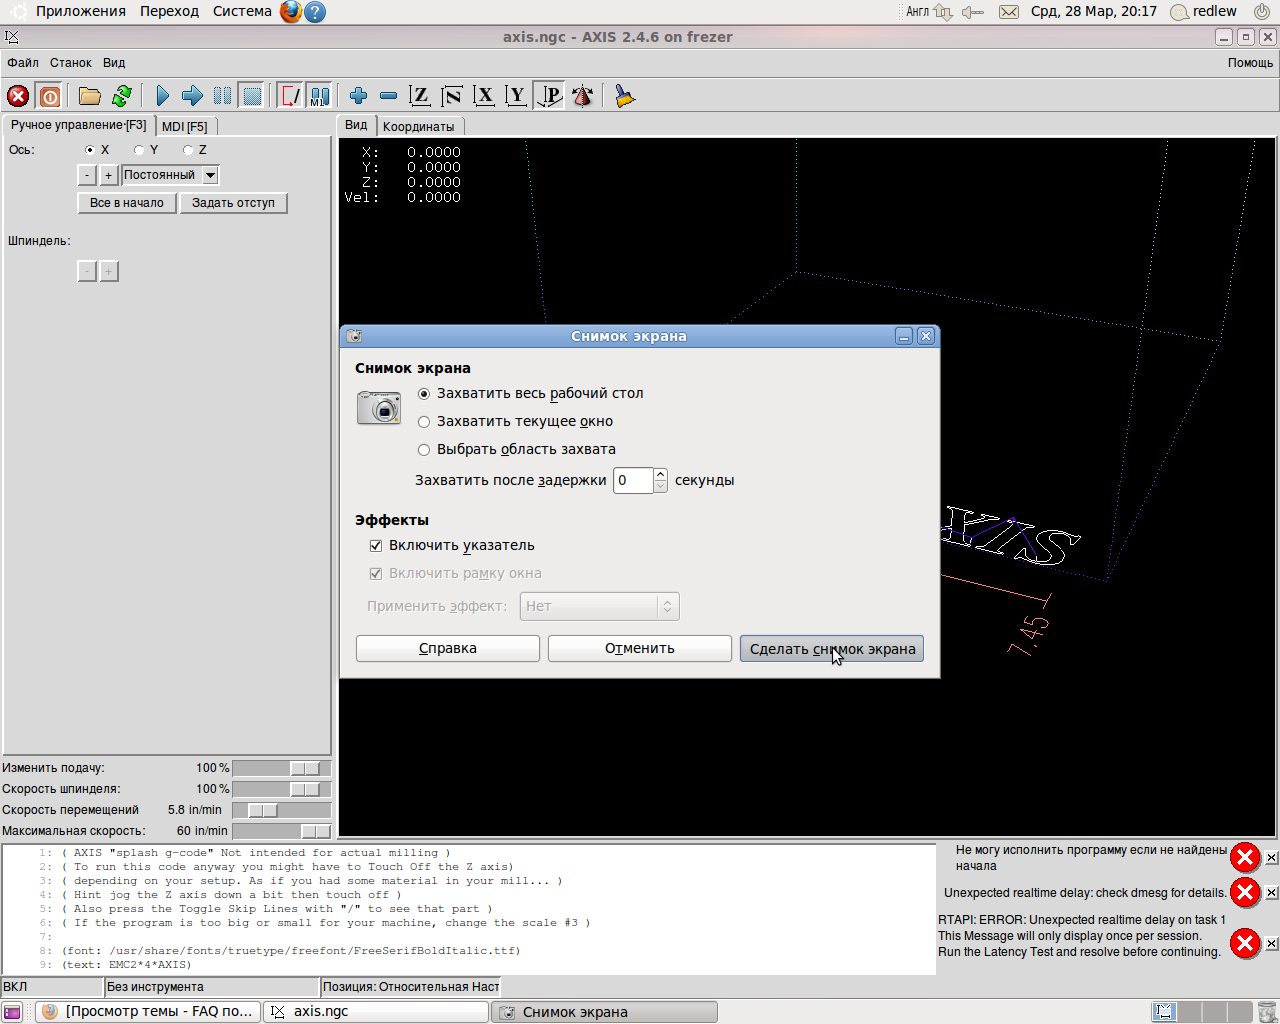This screenshot has width=1280, height=1024.
Task: Switch to the FAQ browser window in taskbar
Action: coord(148,1012)
